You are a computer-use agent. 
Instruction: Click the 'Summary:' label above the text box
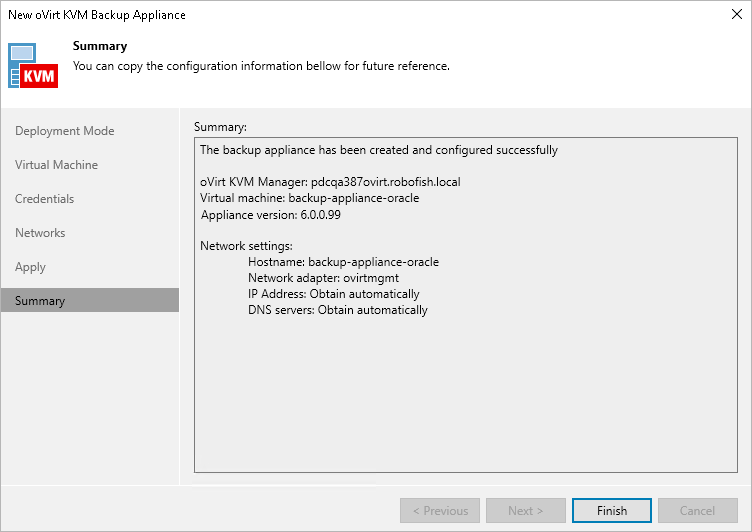click(220, 127)
